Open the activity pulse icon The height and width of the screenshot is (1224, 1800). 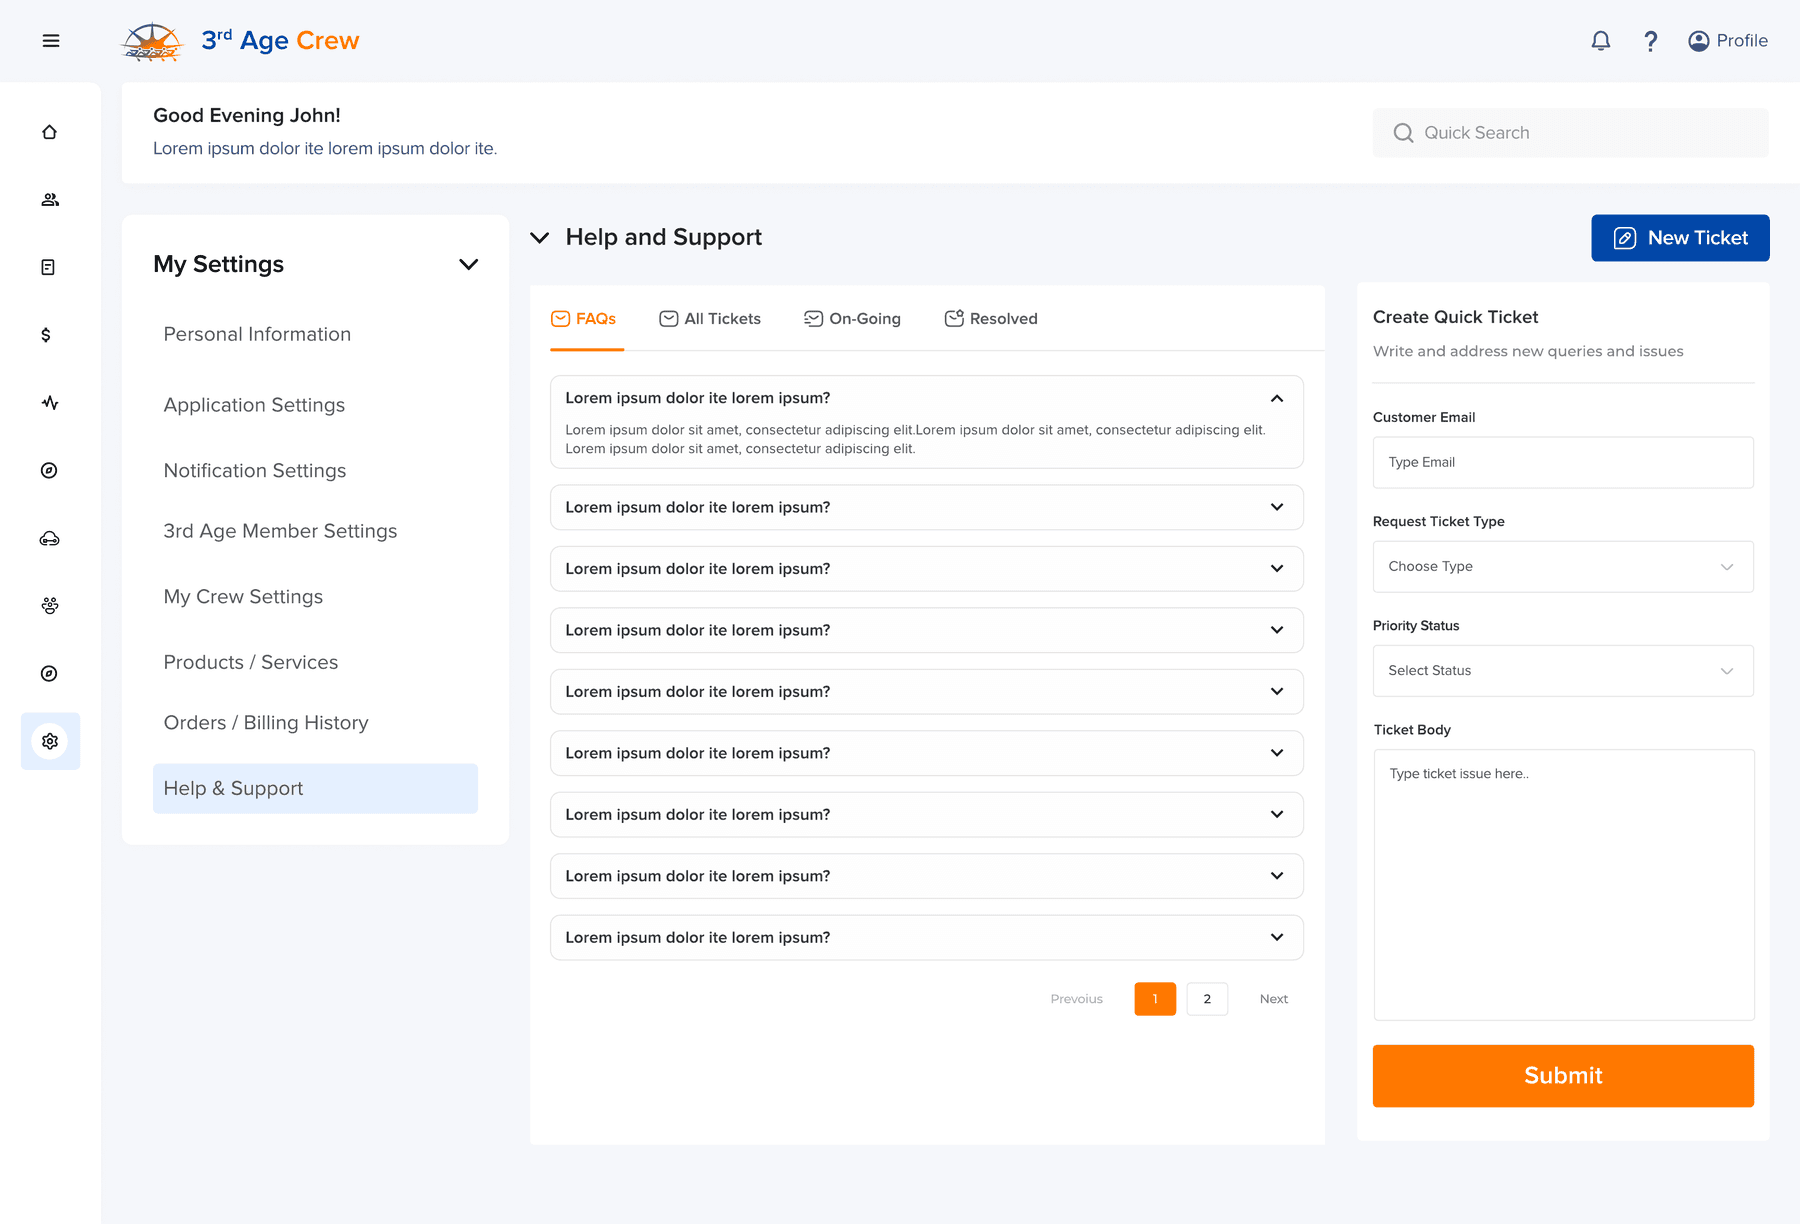tap(50, 403)
